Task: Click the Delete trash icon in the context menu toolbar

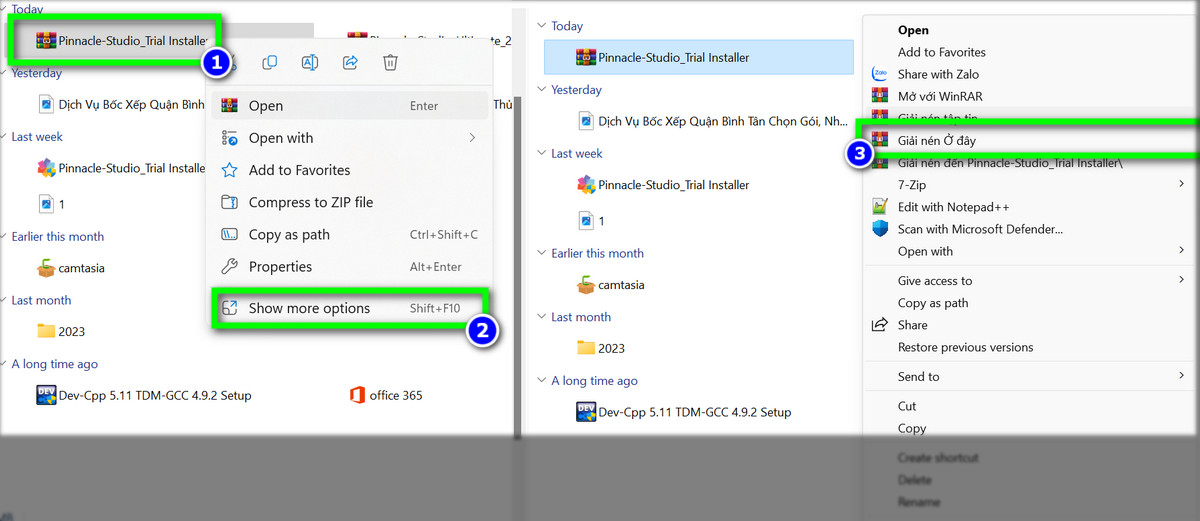Action: 390,63
